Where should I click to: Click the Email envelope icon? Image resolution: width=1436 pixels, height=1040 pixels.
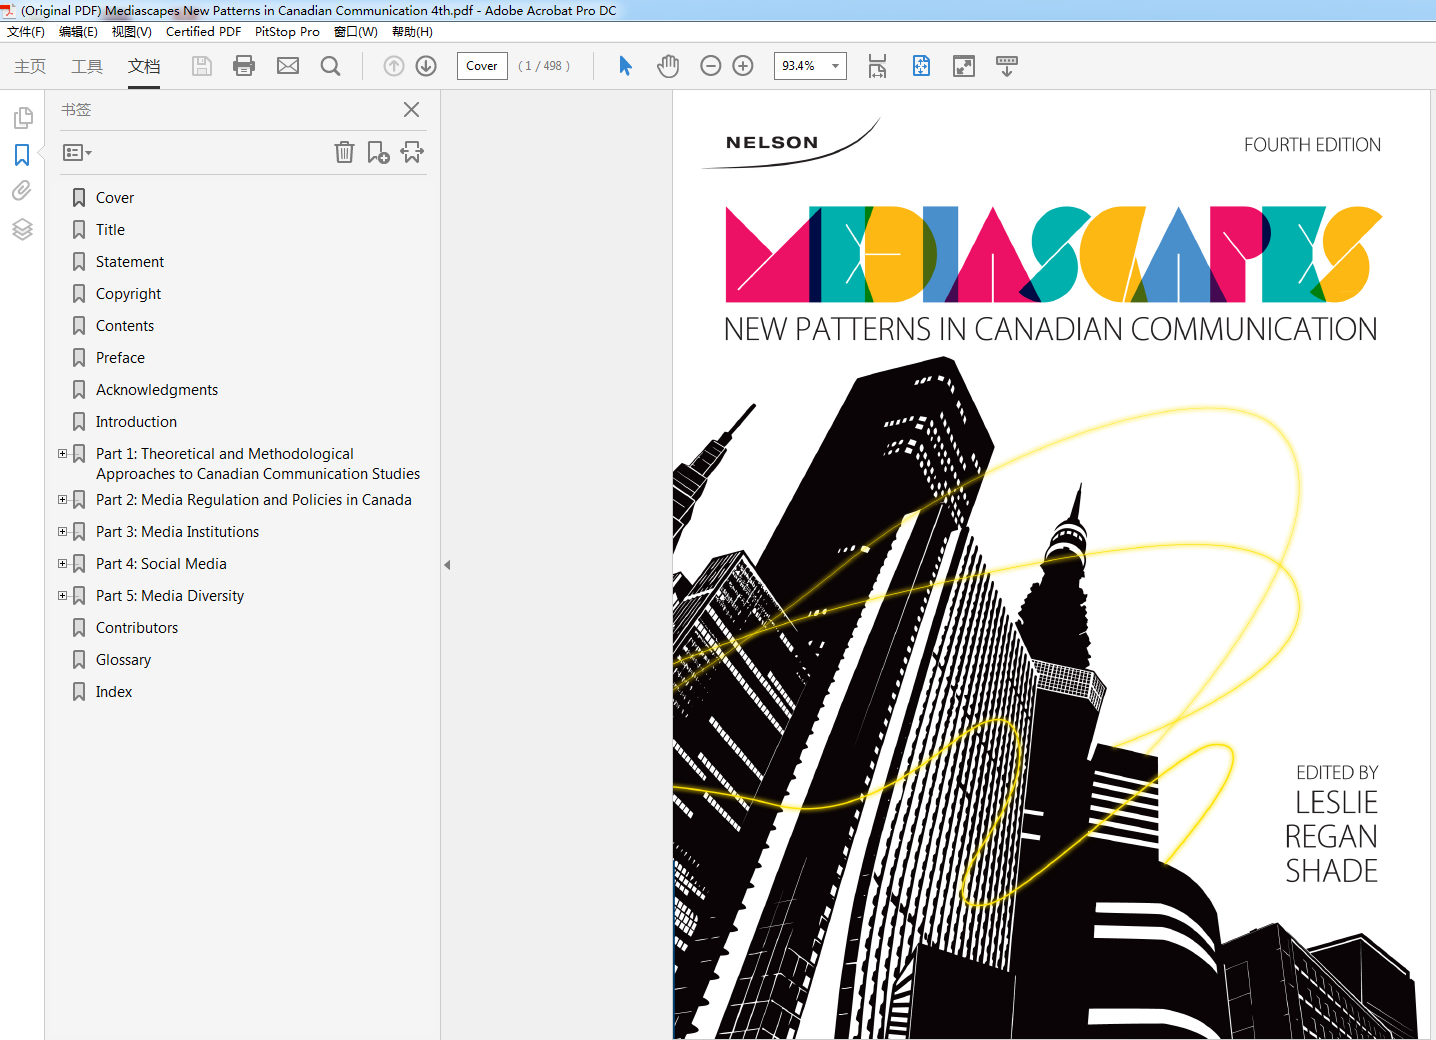point(288,66)
